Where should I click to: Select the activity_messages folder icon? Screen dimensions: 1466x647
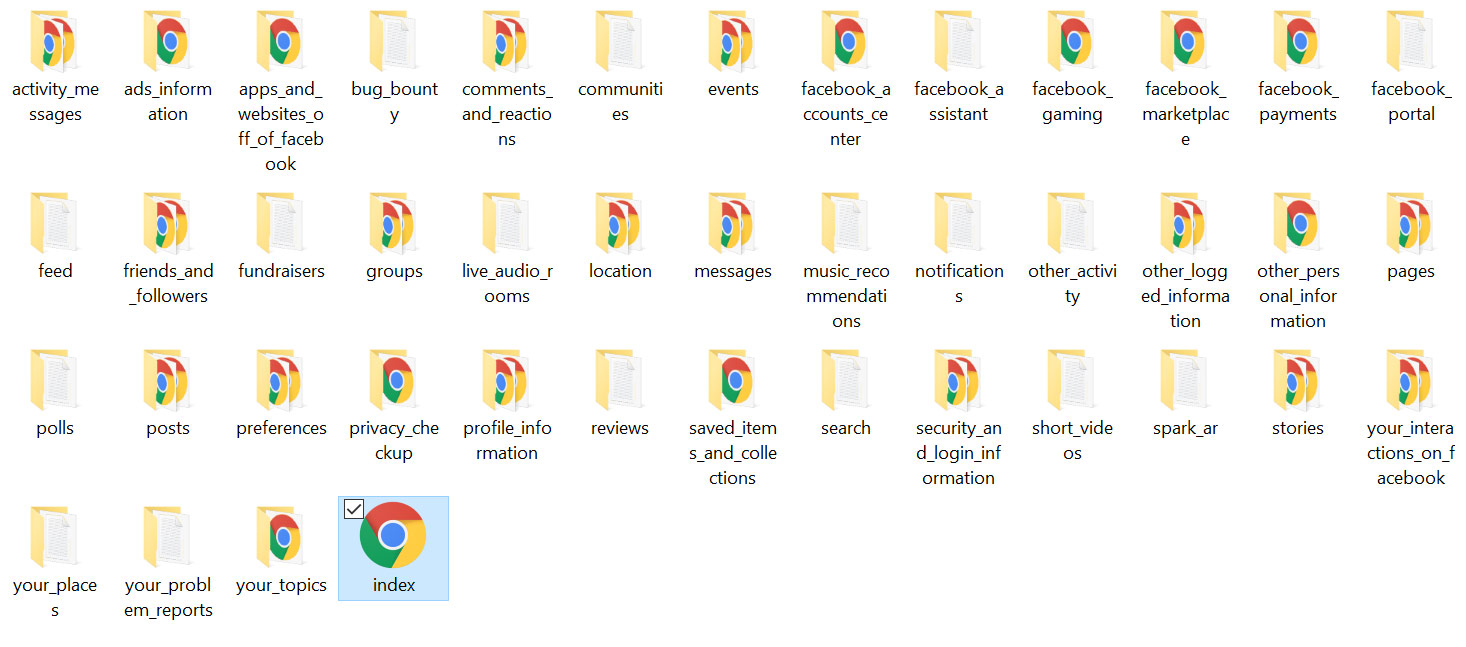55,41
